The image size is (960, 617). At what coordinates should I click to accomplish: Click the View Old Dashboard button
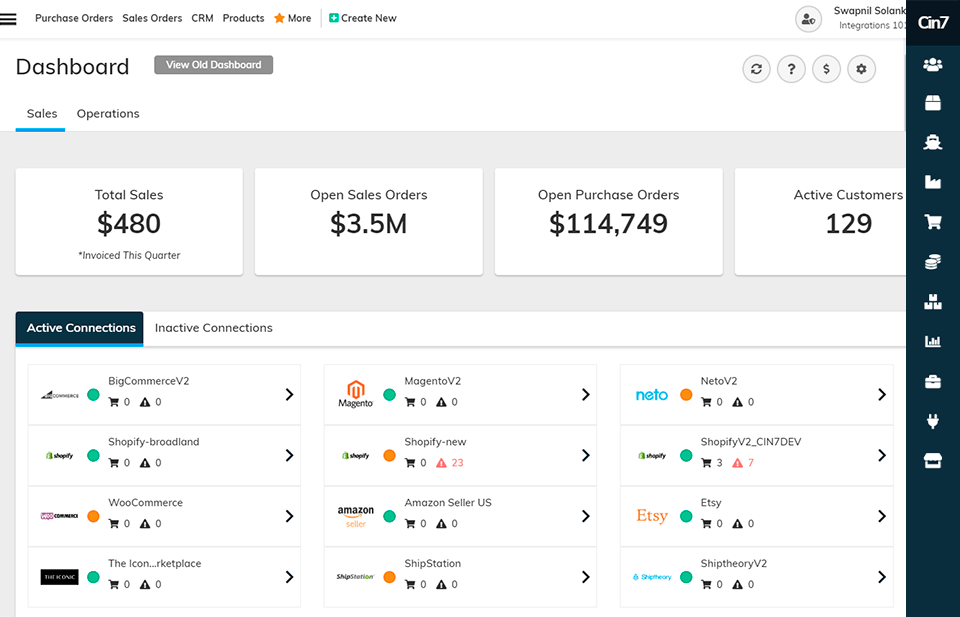(x=213, y=65)
